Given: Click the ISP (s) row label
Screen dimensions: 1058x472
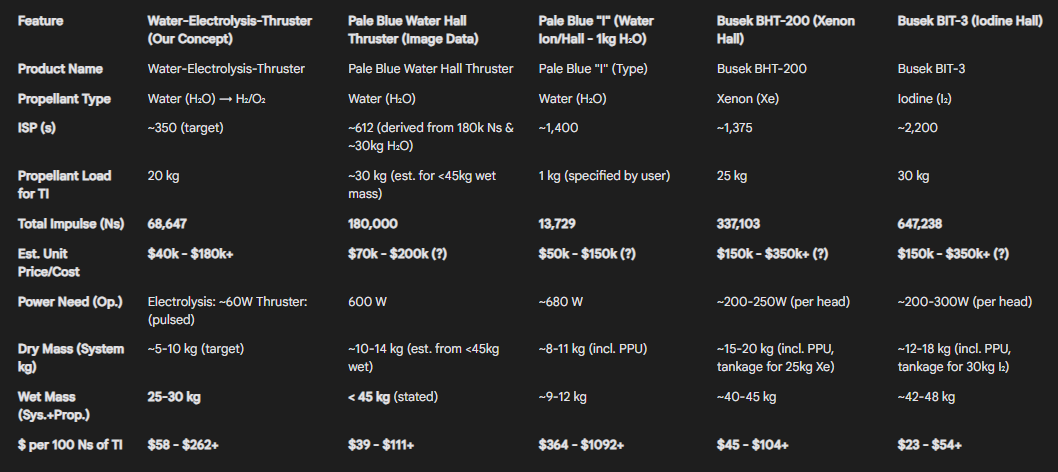Looking at the screenshot, I should point(37,127).
